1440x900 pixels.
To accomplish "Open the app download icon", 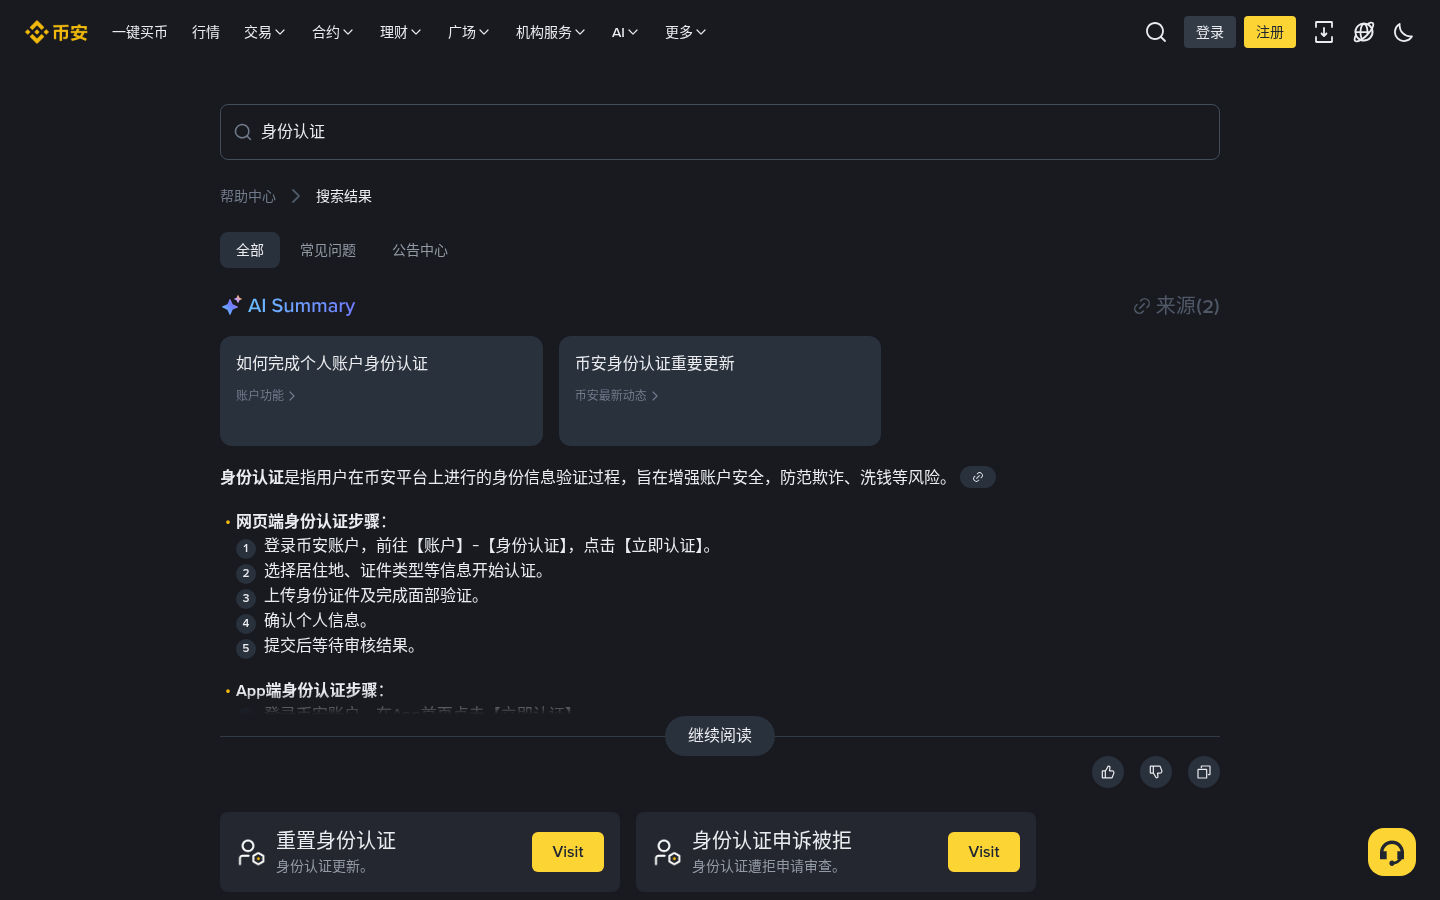I will (1324, 32).
